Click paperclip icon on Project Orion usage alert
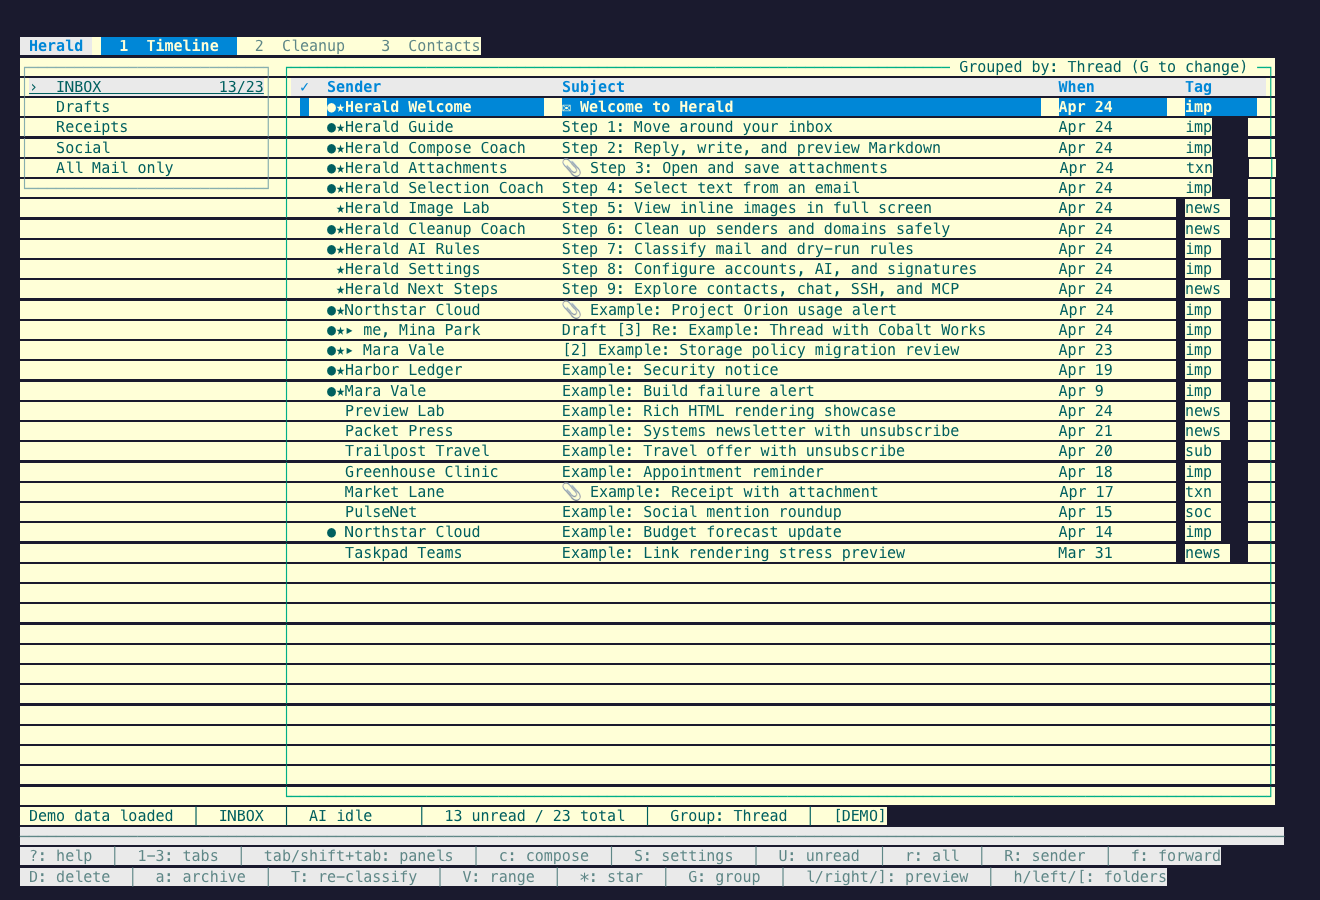Image resolution: width=1320 pixels, height=900 pixels. tap(571, 310)
